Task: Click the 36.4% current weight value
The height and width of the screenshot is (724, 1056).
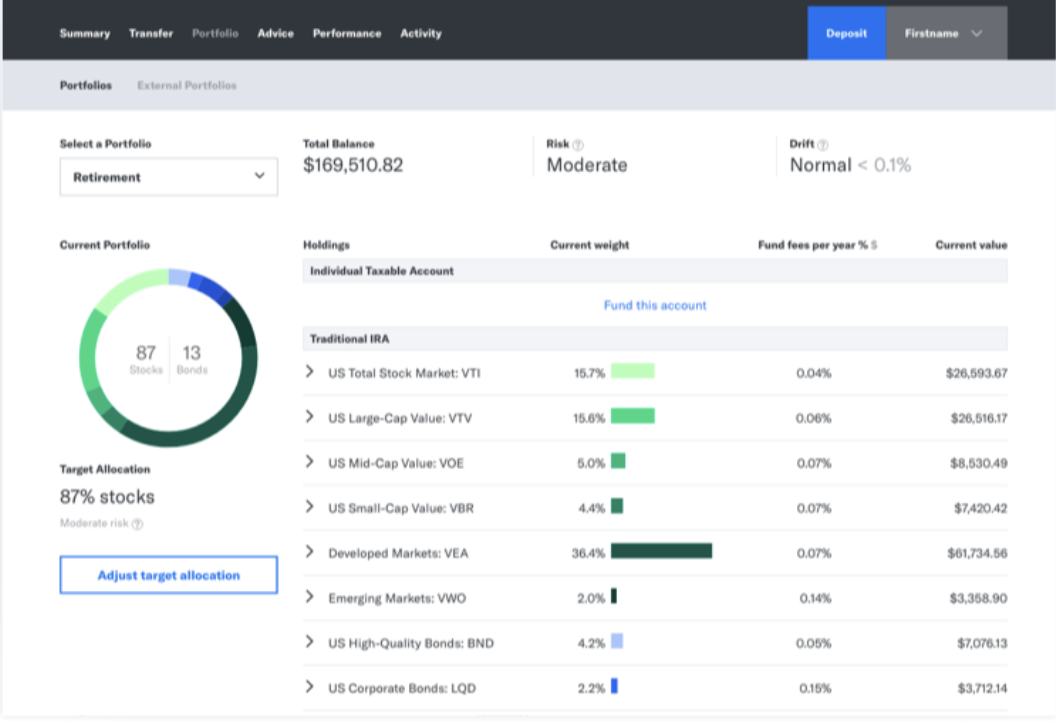Action: coord(588,554)
